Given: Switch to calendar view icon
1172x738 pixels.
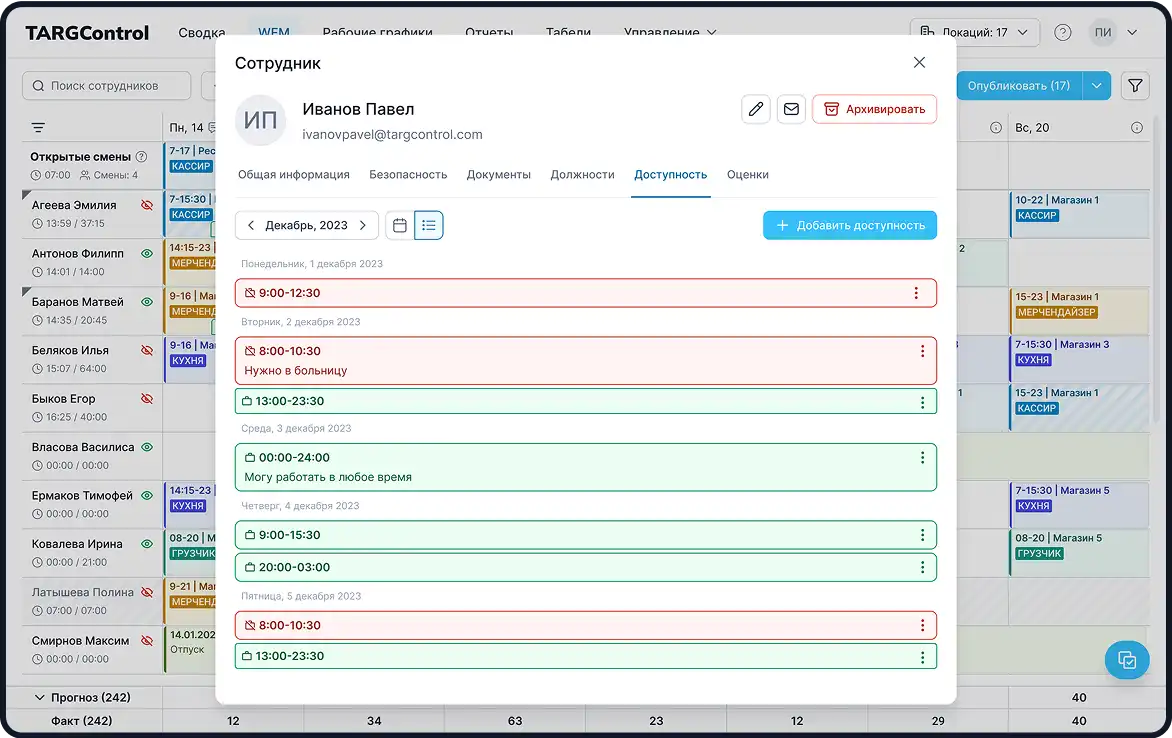Looking at the screenshot, I should pyautogui.click(x=400, y=225).
